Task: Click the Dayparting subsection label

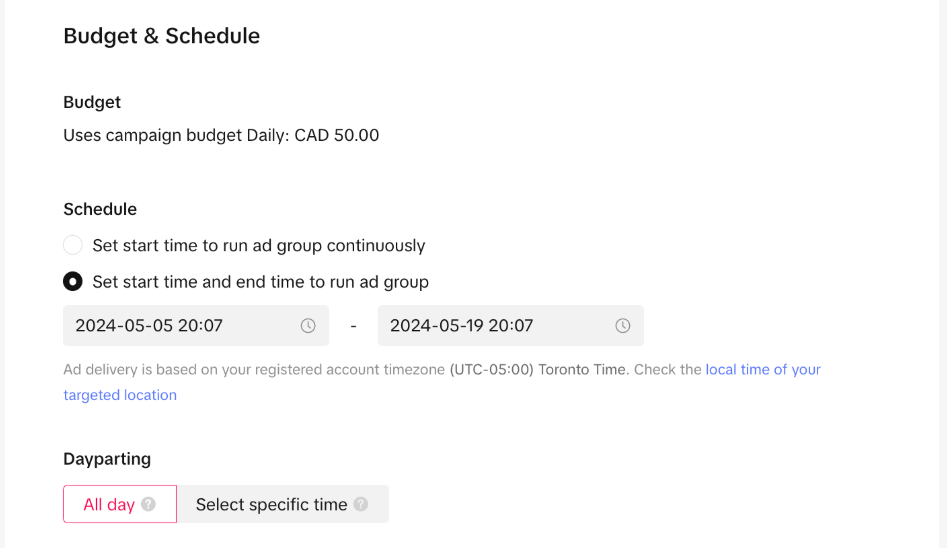Action: (x=107, y=459)
